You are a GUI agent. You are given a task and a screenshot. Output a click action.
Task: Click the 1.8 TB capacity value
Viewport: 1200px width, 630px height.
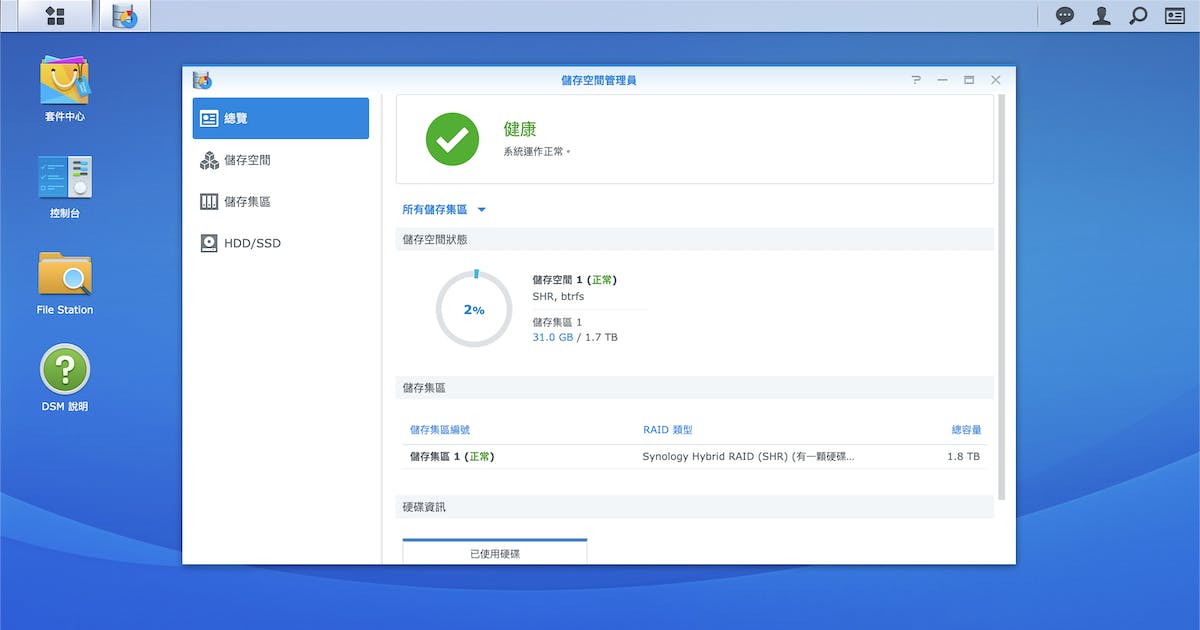(964, 457)
